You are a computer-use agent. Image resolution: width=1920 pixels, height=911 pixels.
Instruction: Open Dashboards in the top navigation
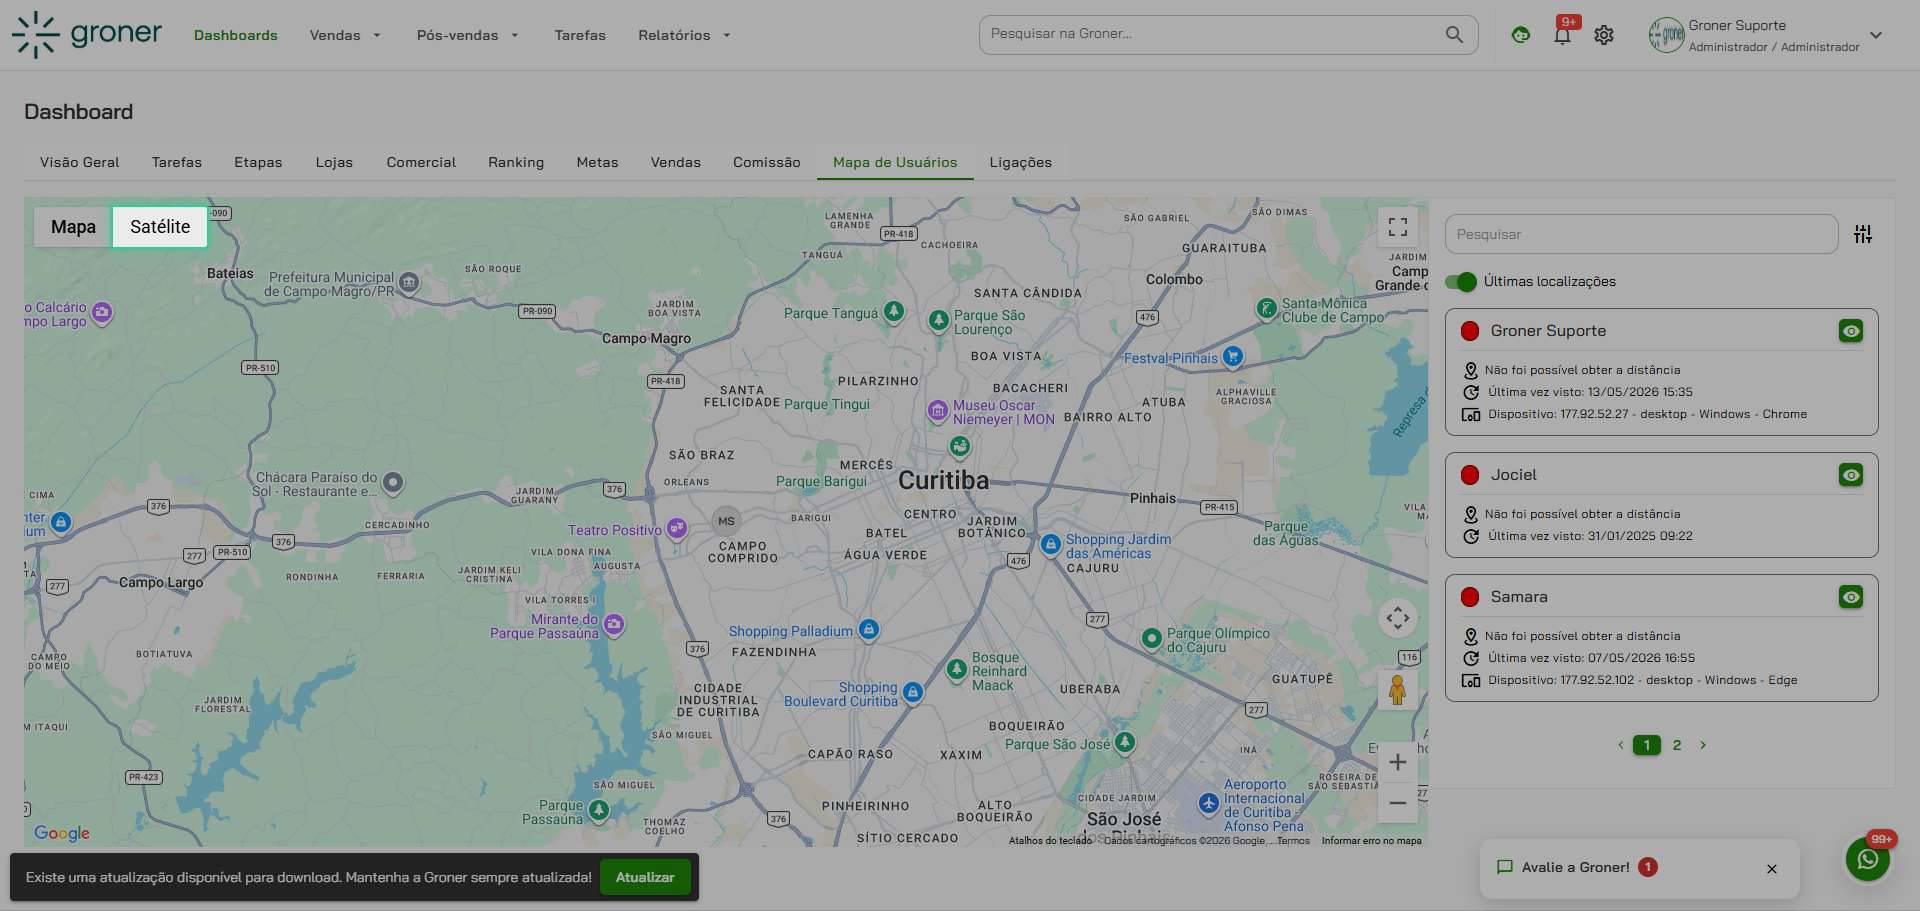point(236,35)
